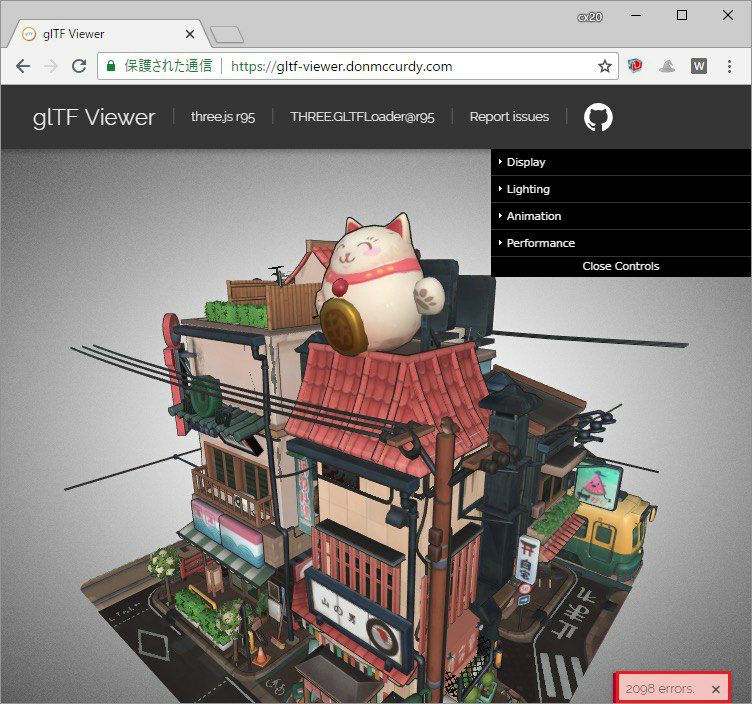Dismiss the 2098 errors notification

[716, 689]
